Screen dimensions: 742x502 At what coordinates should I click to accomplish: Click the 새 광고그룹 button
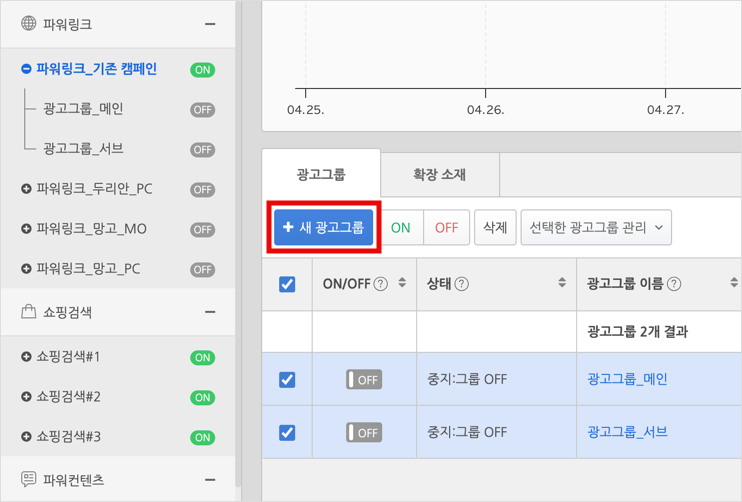(x=324, y=228)
